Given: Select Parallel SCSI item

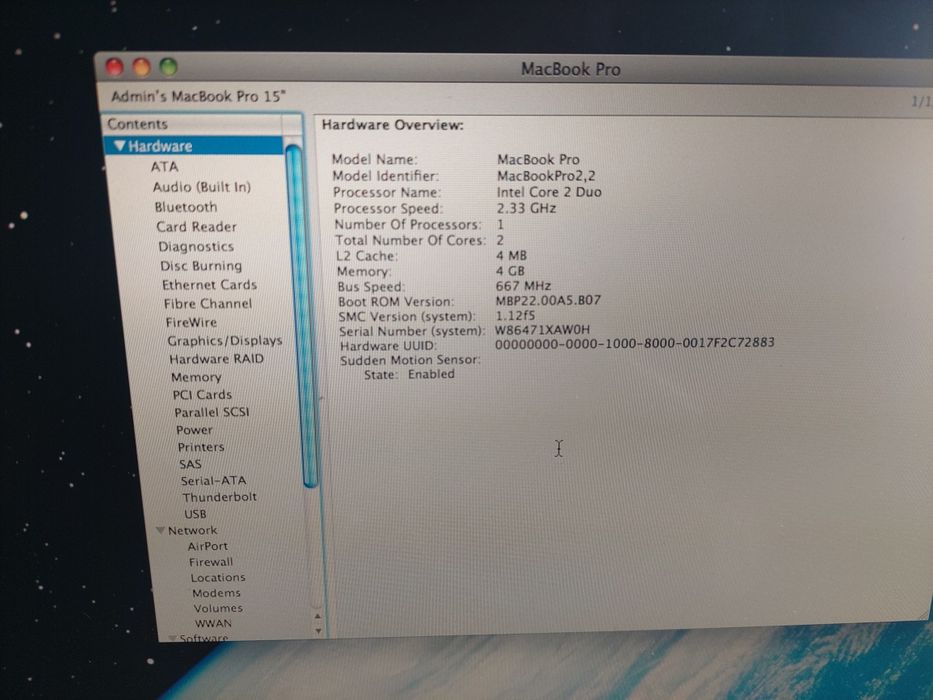Looking at the screenshot, I should 212,412.
